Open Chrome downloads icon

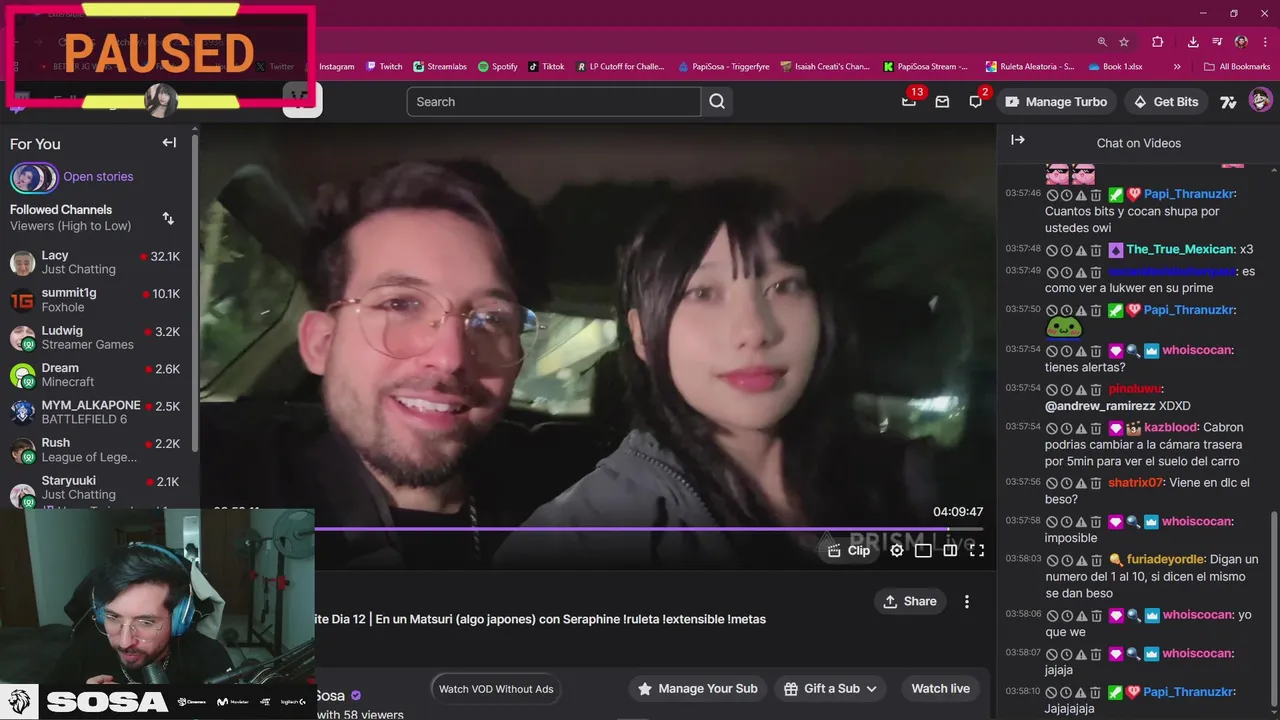click(1193, 42)
